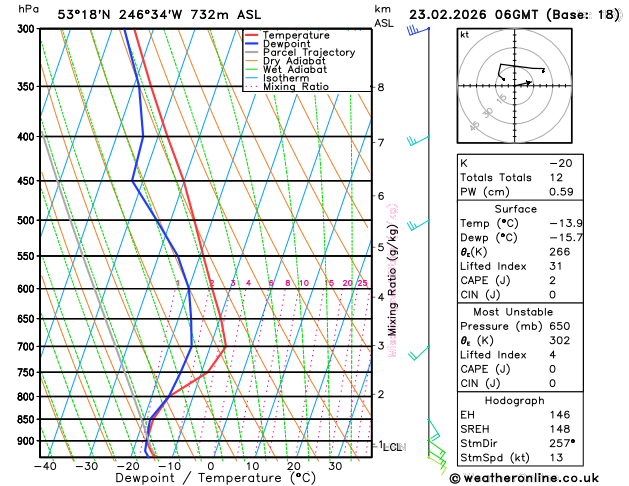The height and width of the screenshot is (486, 629).
Task: Click the hodograph plot
Action: 515,86
